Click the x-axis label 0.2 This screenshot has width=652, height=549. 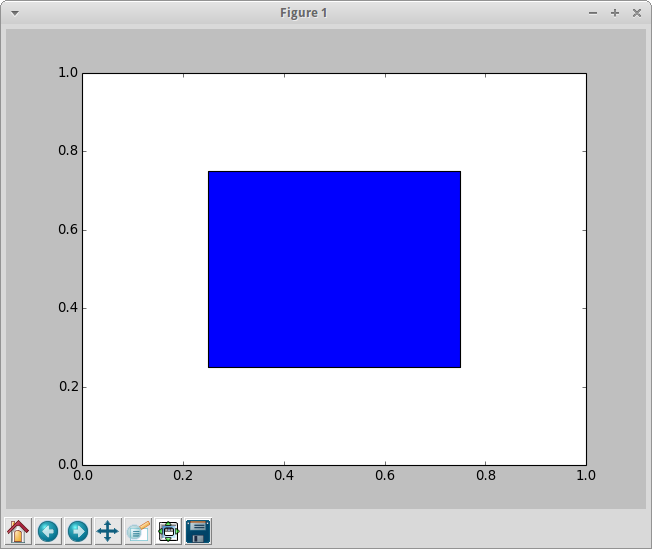click(x=183, y=475)
